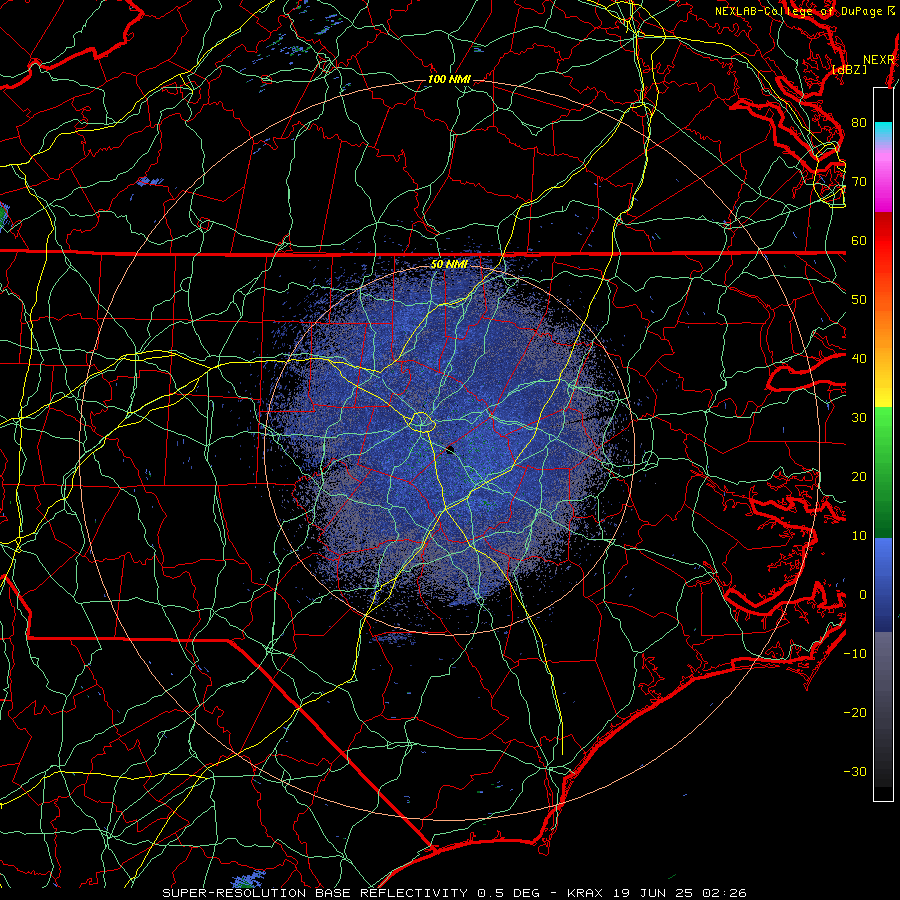Click the red segment of the color bar
900x900 pixels.
[x=883, y=241]
